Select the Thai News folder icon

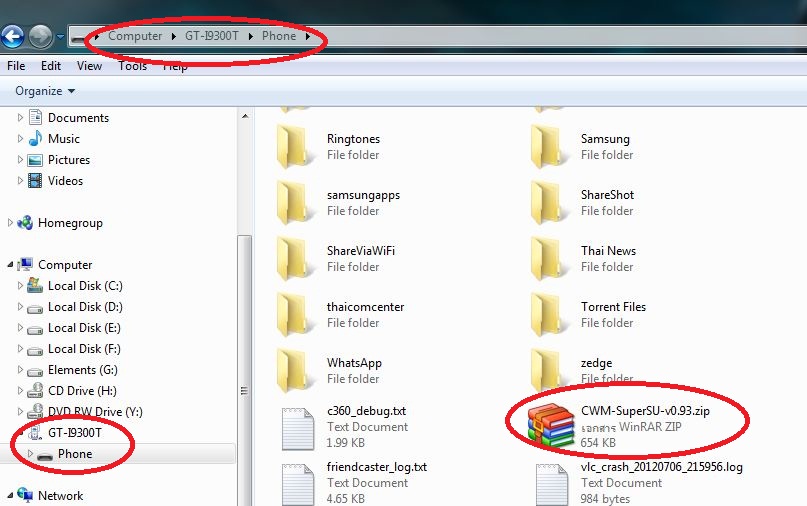click(x=547, y=259)
